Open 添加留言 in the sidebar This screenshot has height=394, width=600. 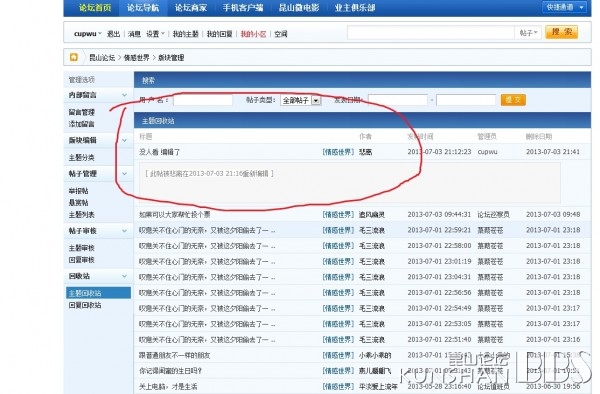coord(82,124)
